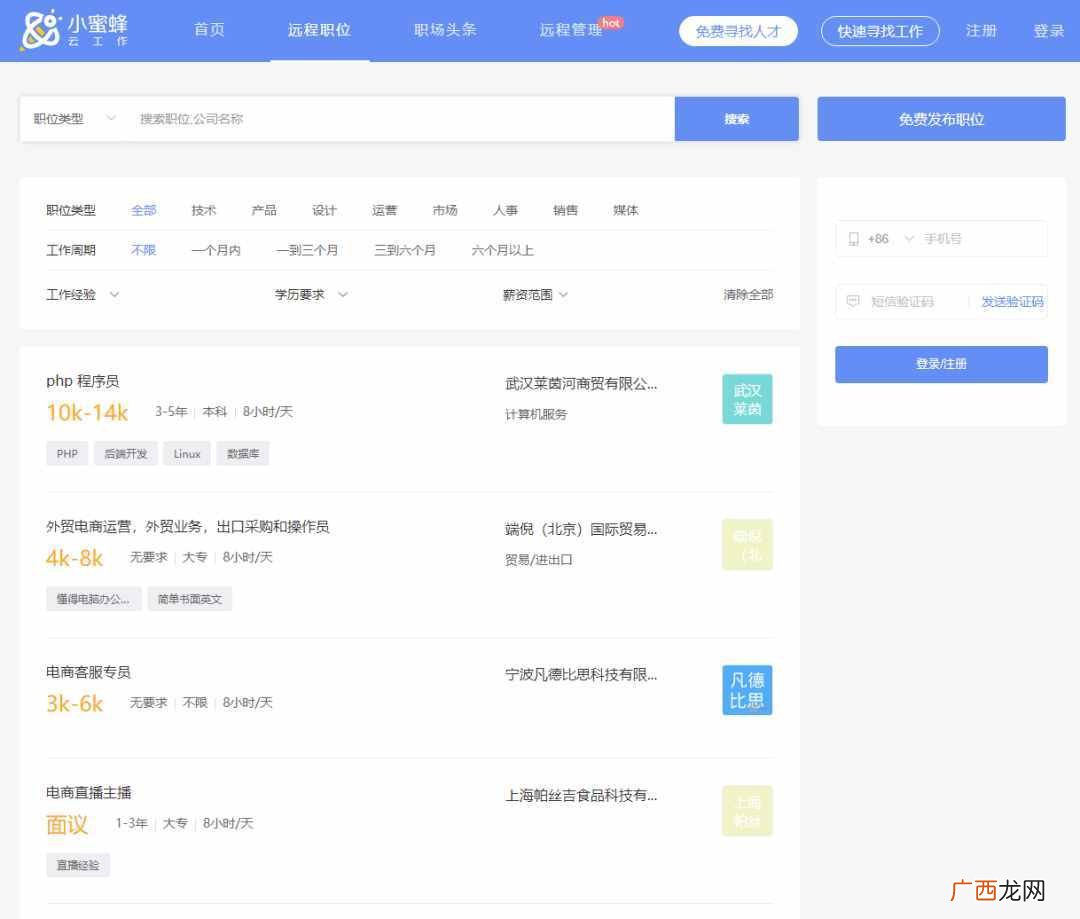Click the phone icon in mobile field

[853, 239]
